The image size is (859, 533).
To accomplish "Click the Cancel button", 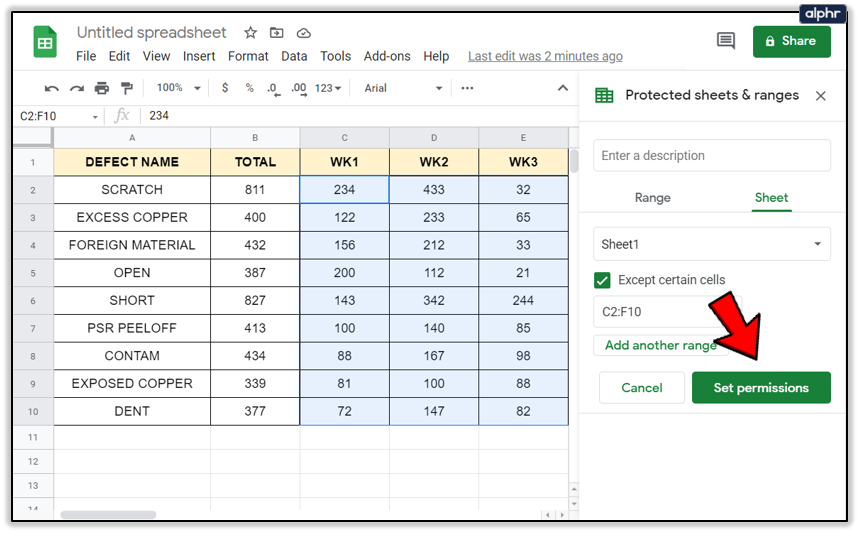I will coord(642,388).
